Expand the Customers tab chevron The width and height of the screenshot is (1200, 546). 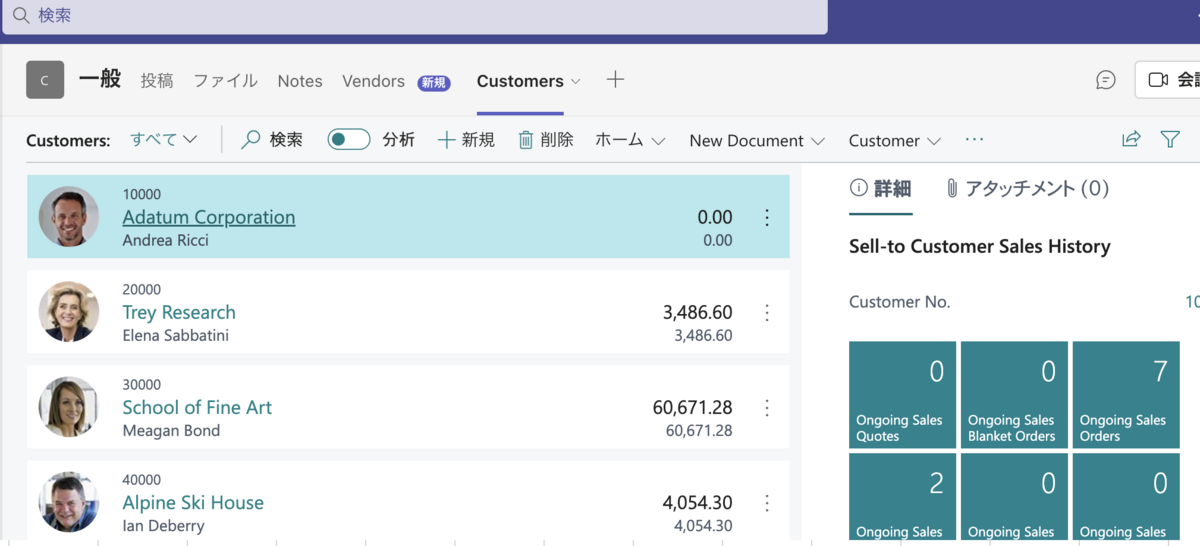(575, 82)
